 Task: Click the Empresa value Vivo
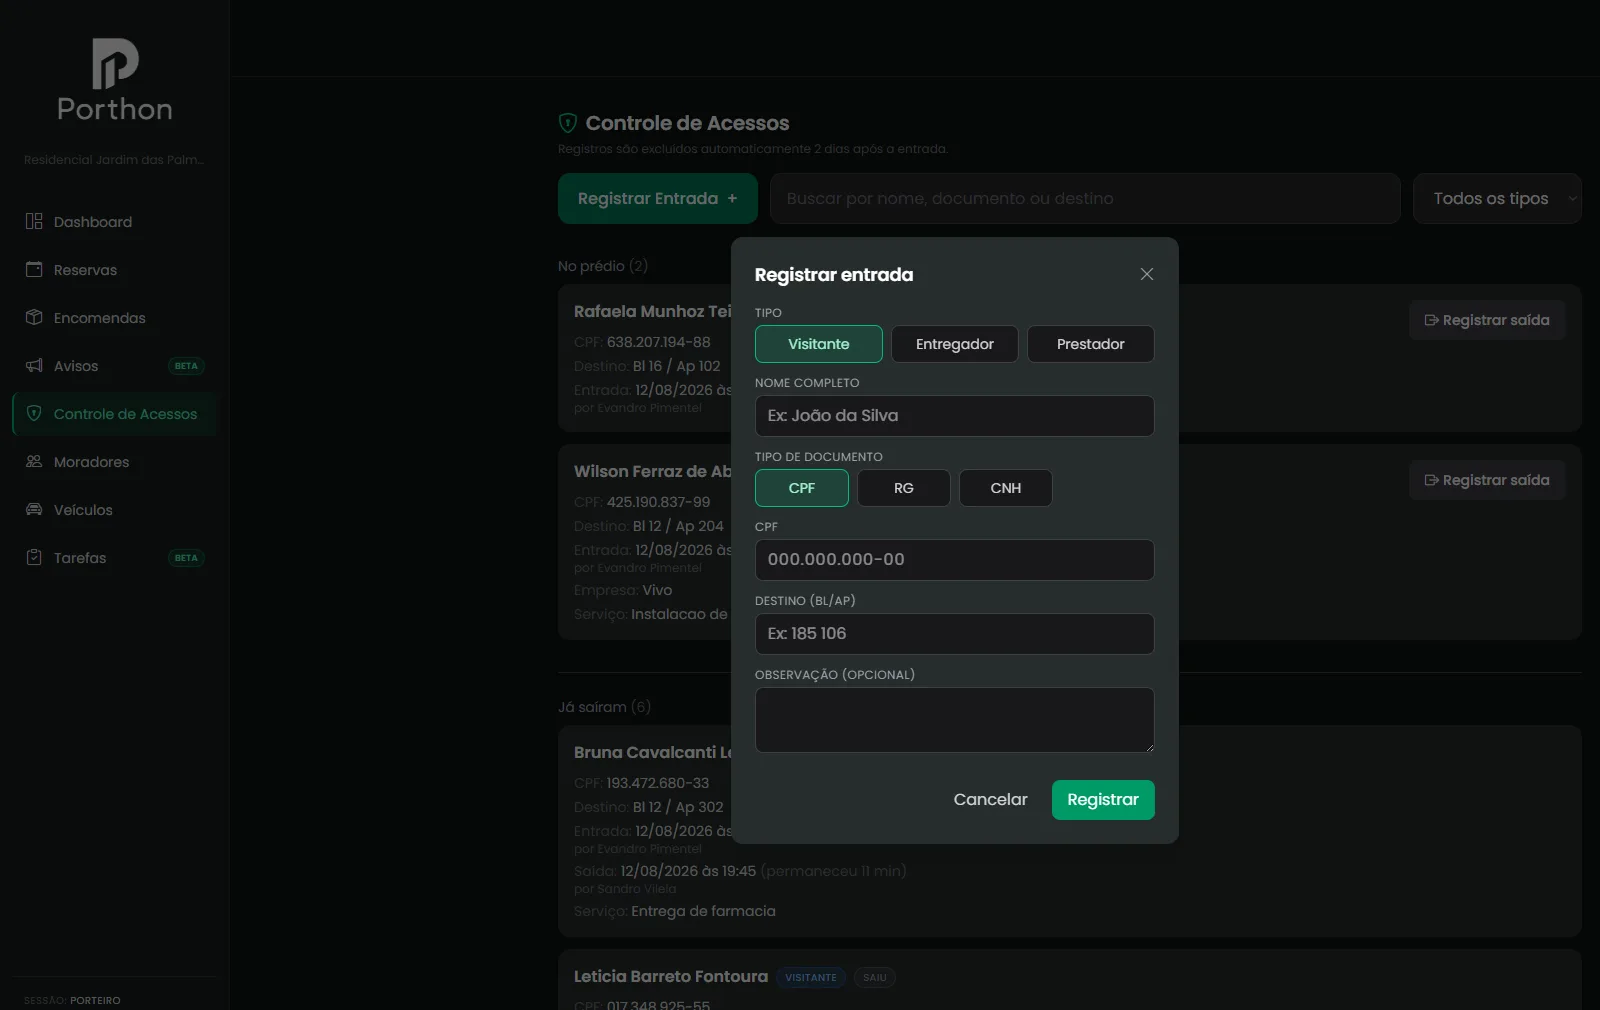pyautogui.click(x=657, y=590)
